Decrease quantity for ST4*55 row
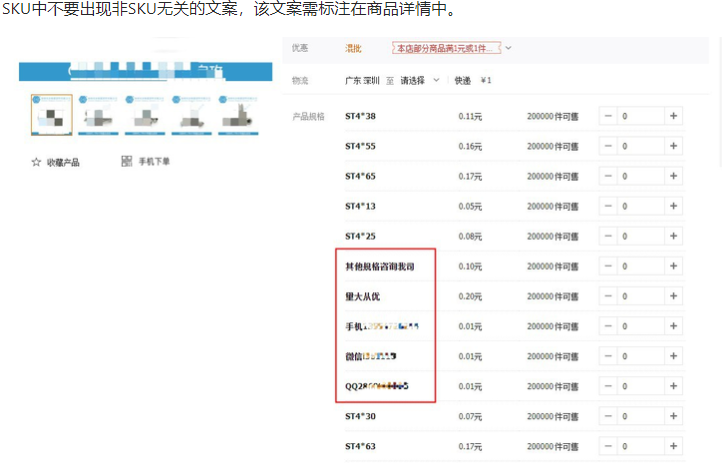The width and height of the screenshot is (722, 463). 608,146
